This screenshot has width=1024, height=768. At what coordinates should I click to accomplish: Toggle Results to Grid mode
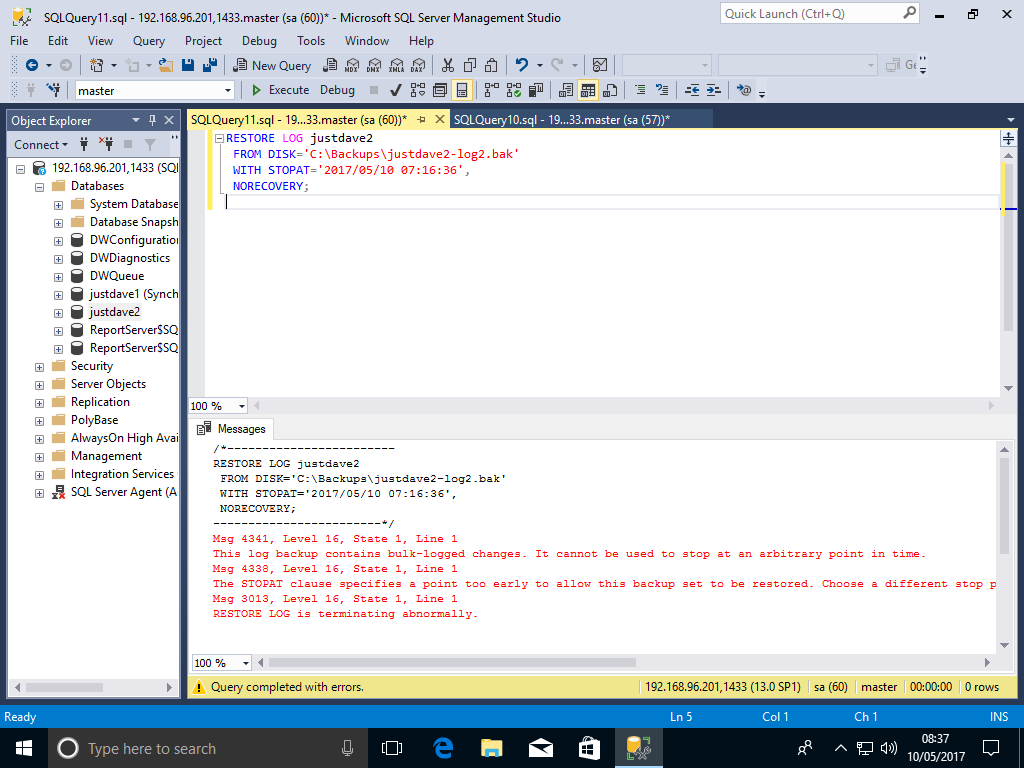click(588, 90)
